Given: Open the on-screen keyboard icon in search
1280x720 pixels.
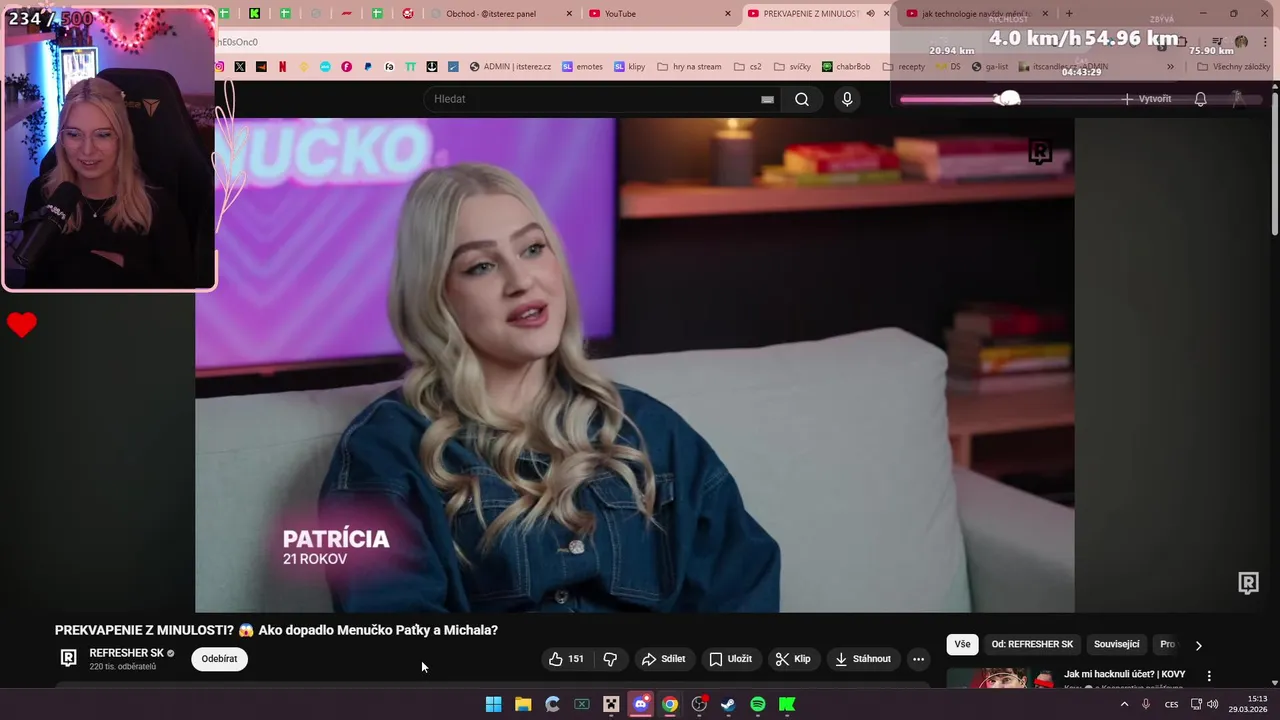Looking at the screenshot, I should point(767,99).
